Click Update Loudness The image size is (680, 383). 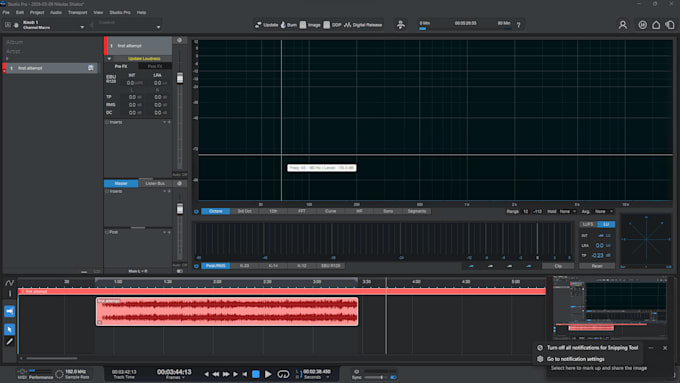(144, 59)
